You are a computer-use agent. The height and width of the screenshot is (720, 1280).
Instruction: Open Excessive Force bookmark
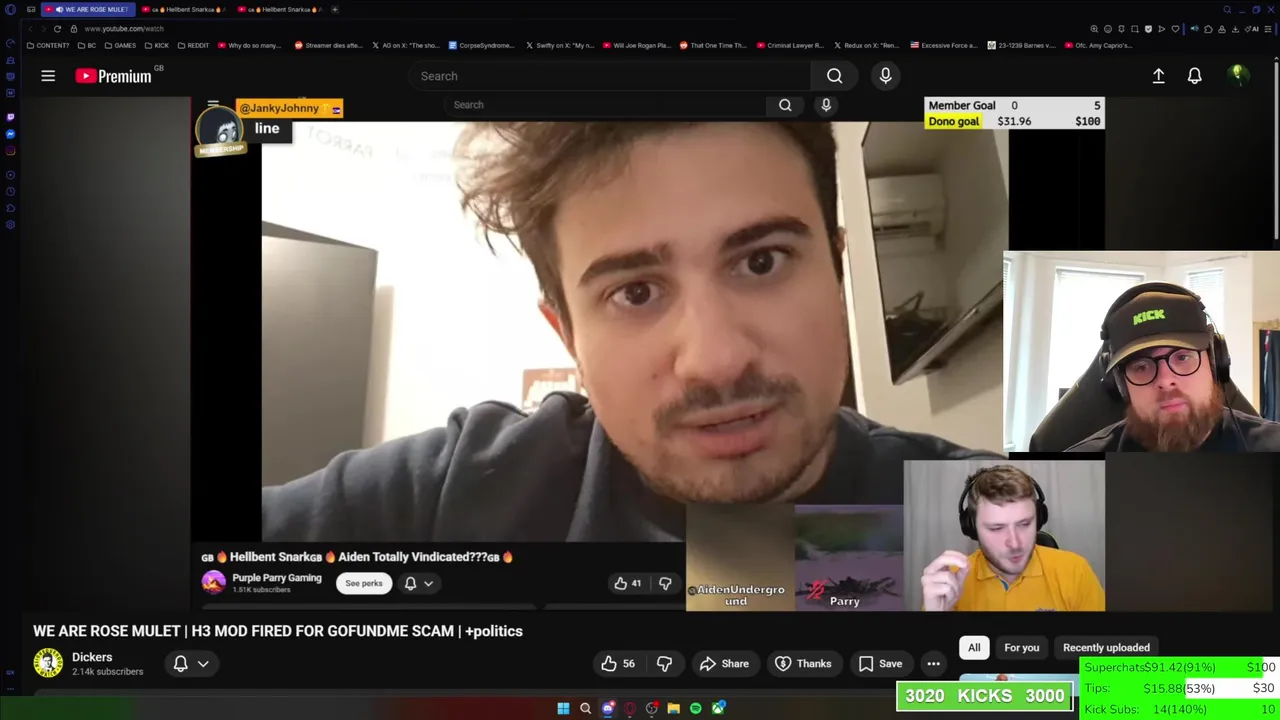(944, 45)
